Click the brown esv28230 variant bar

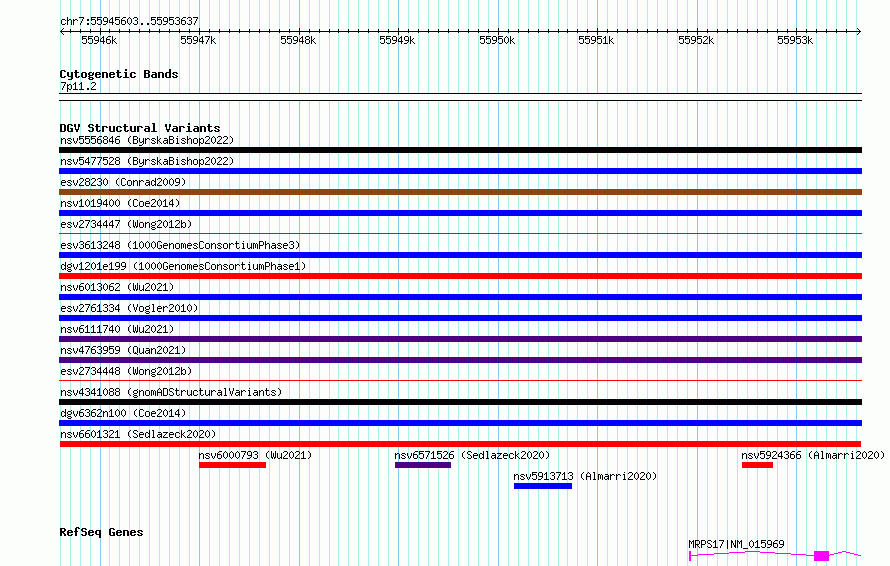click(460, 192)
